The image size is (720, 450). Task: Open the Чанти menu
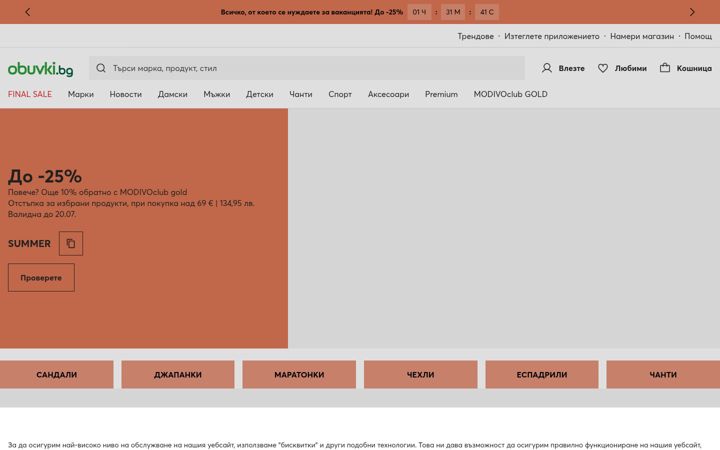coord(301,94)
